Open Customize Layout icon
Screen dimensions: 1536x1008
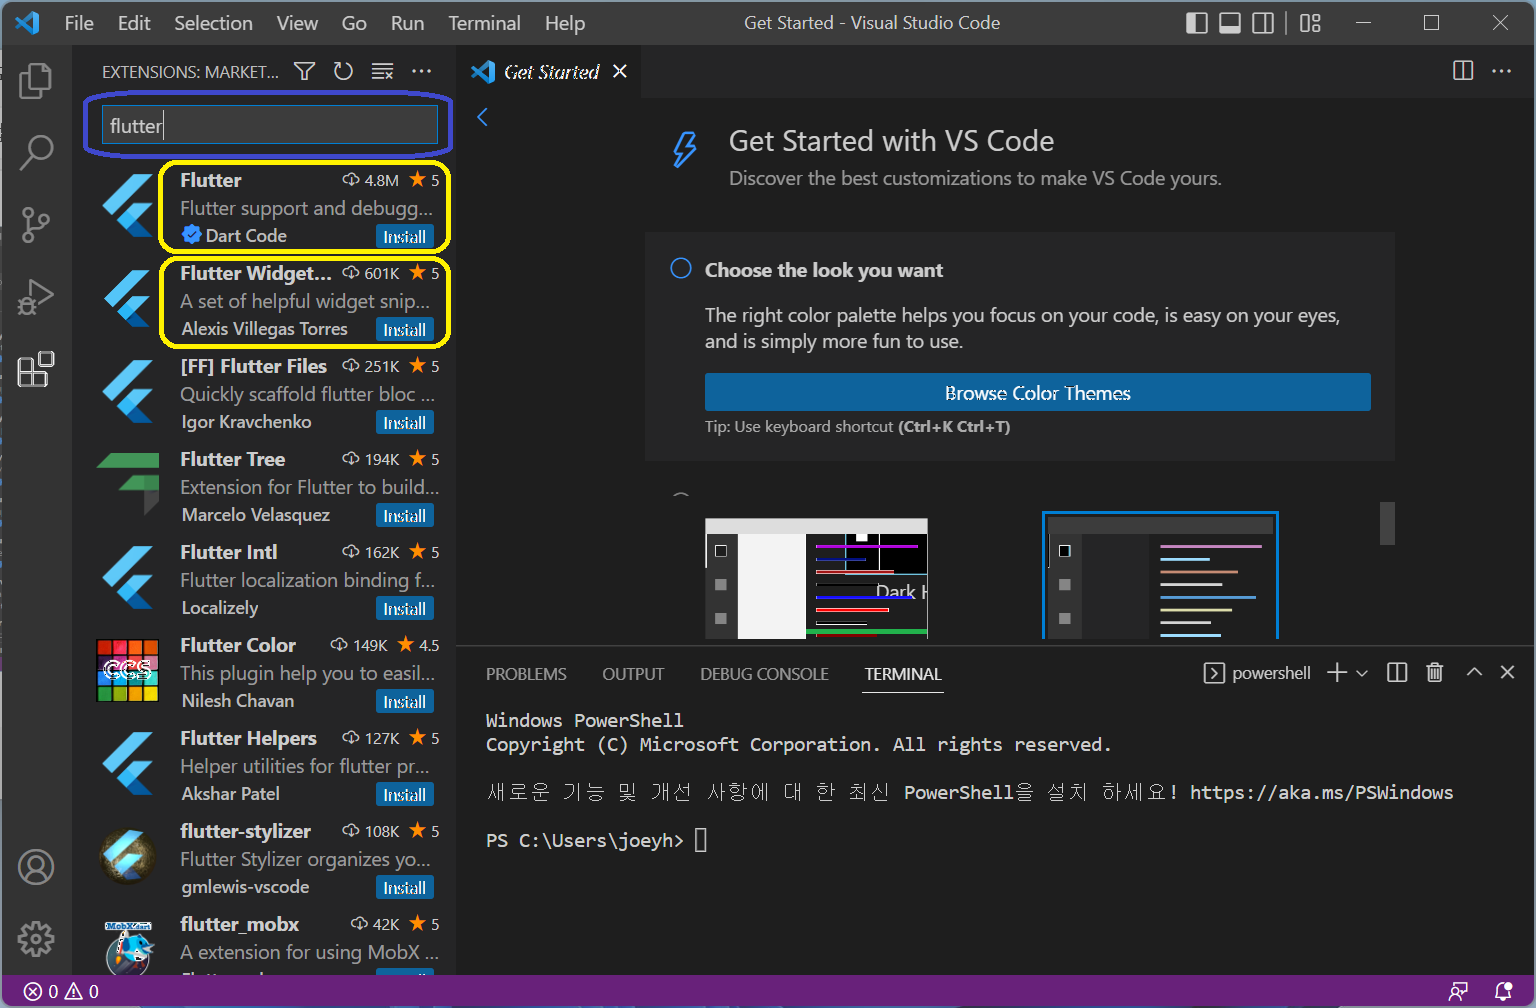[1311, 23]
